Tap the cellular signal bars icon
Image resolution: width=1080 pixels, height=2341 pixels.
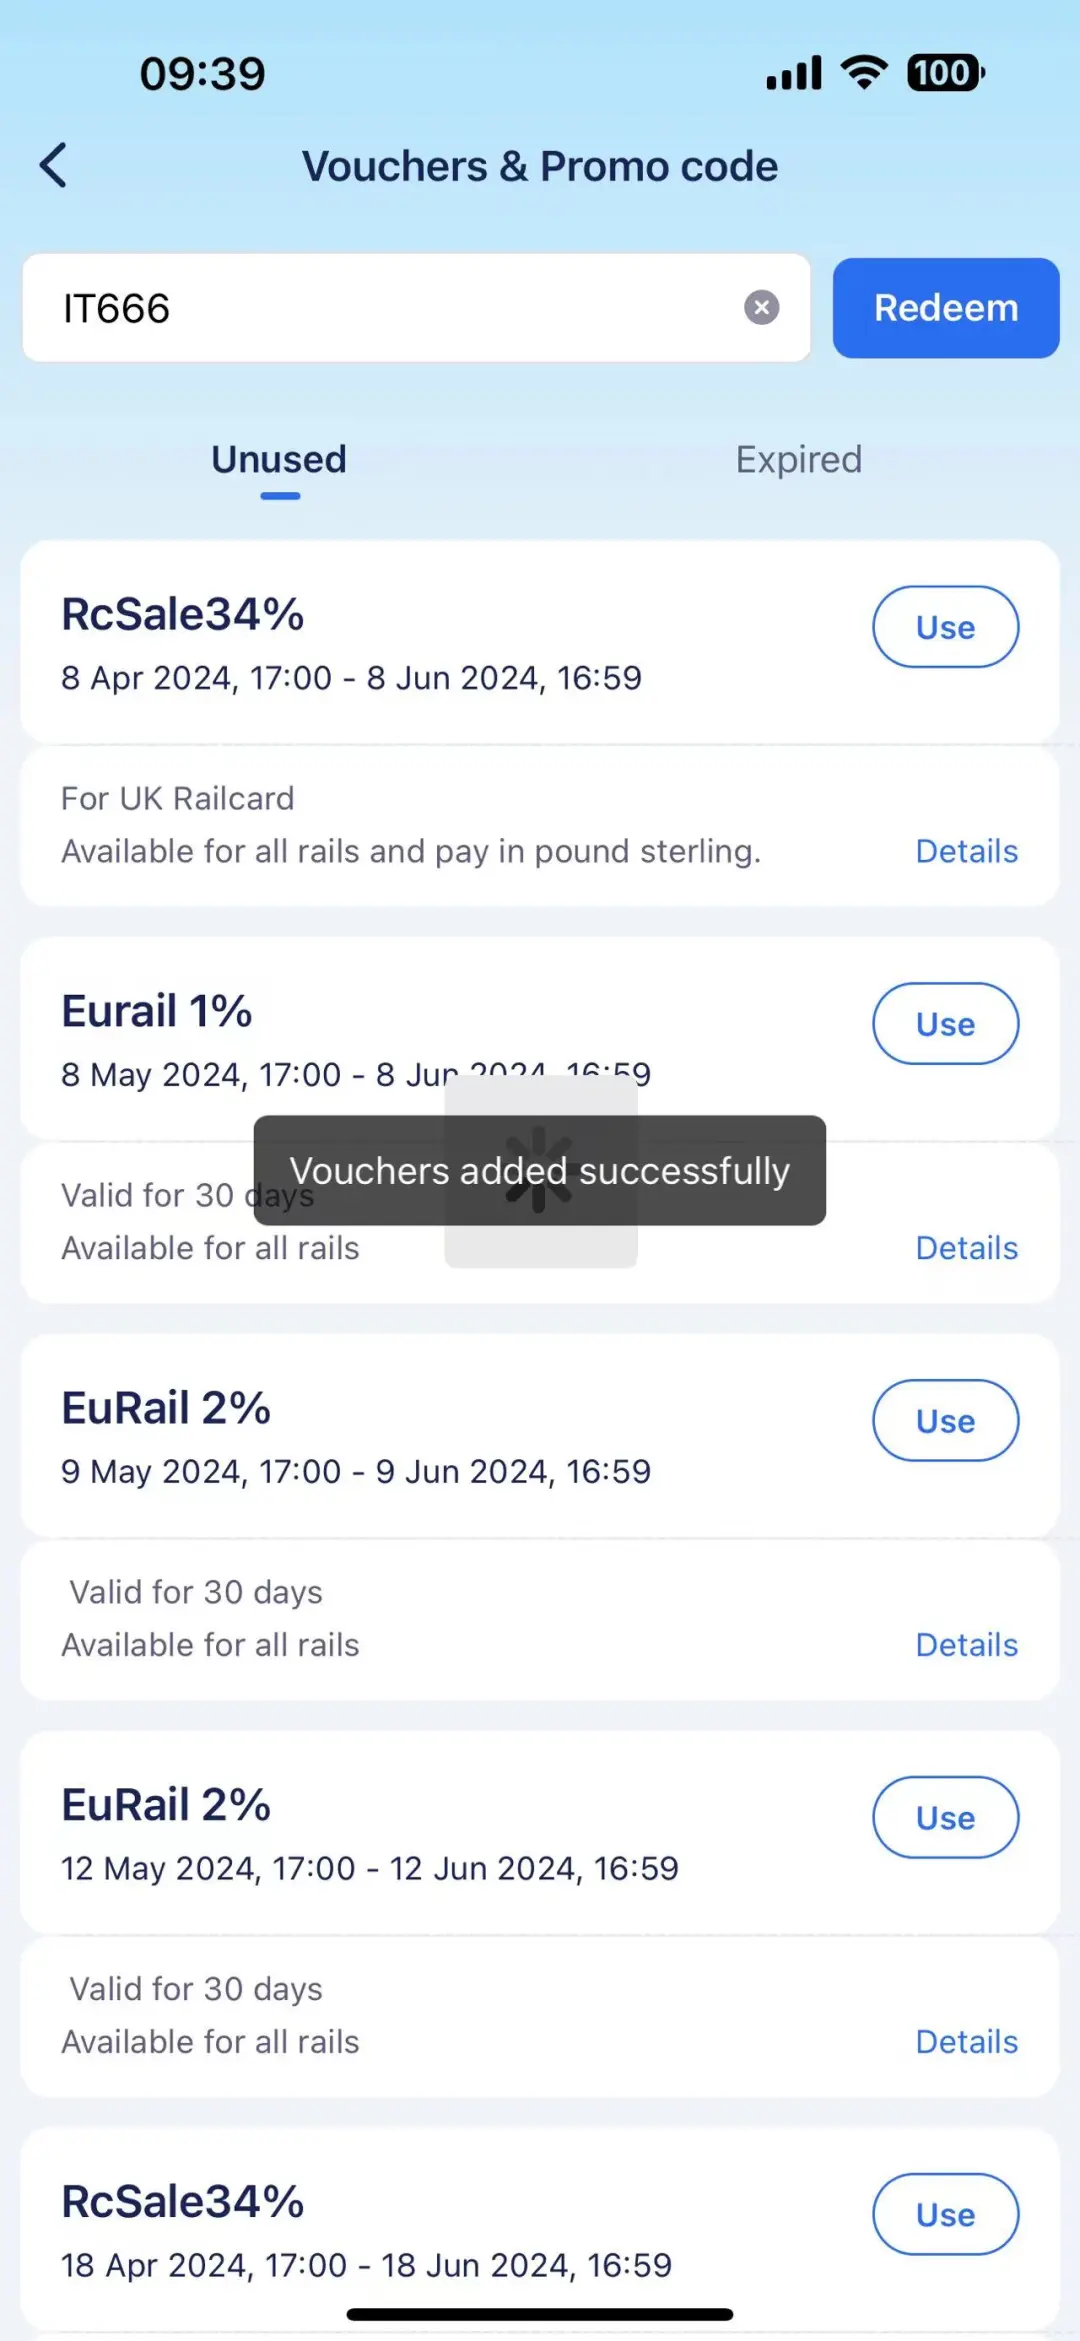793,72
